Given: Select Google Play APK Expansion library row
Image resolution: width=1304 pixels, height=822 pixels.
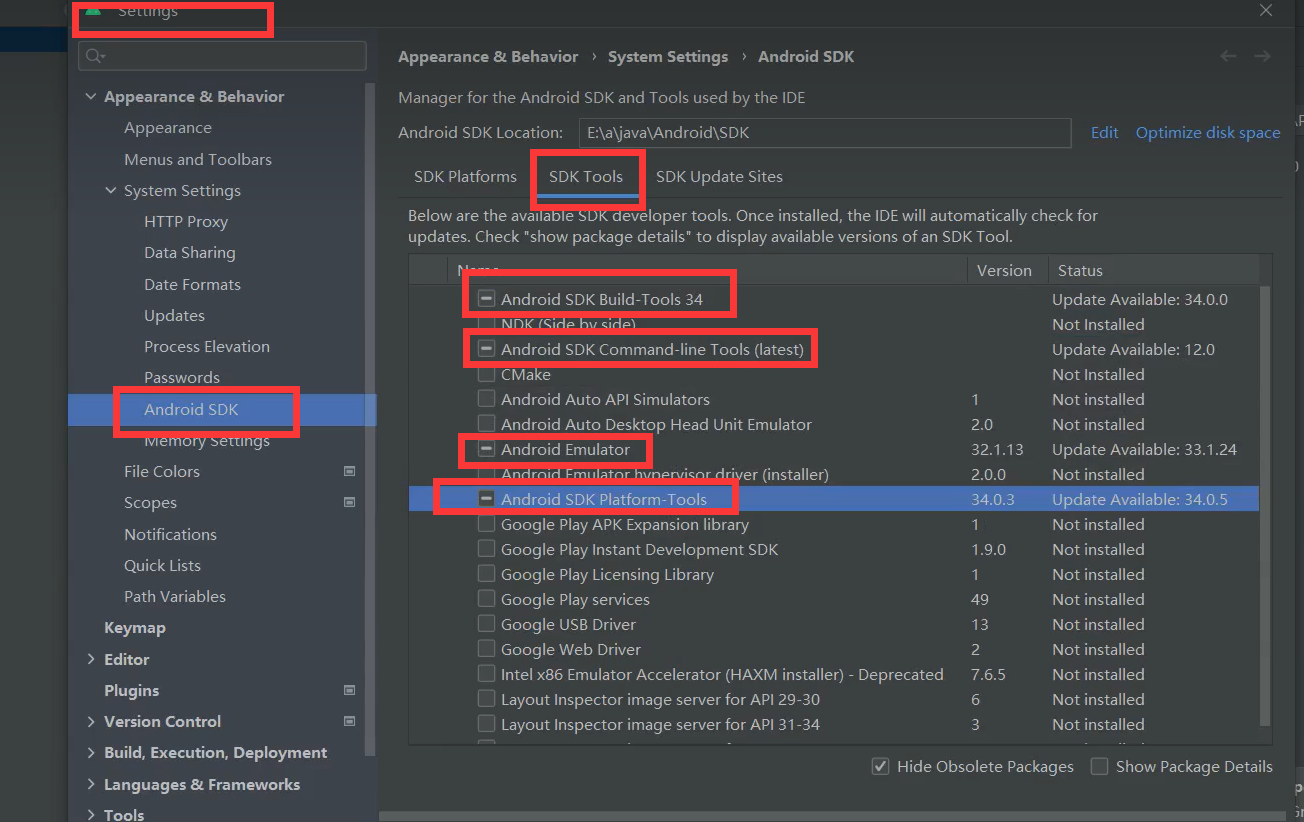Looking at the screenshot, I should coord(834,524).
